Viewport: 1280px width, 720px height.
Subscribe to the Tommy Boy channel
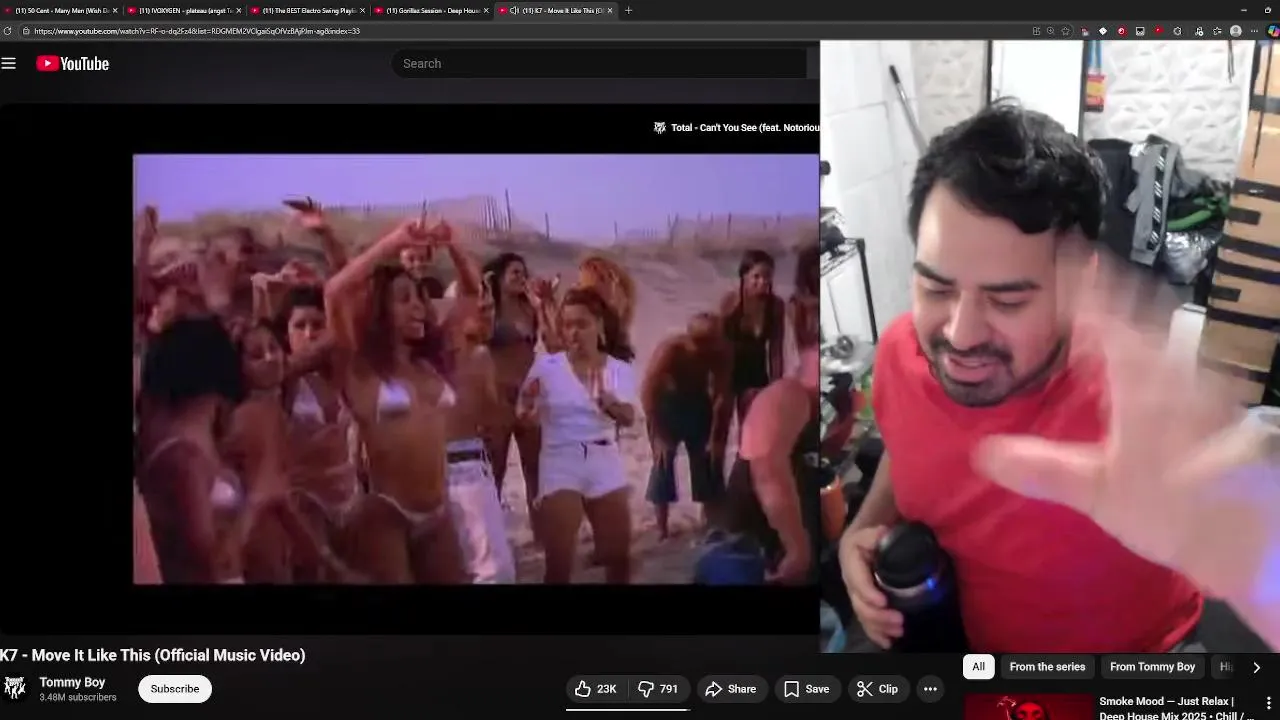point(175,689)
